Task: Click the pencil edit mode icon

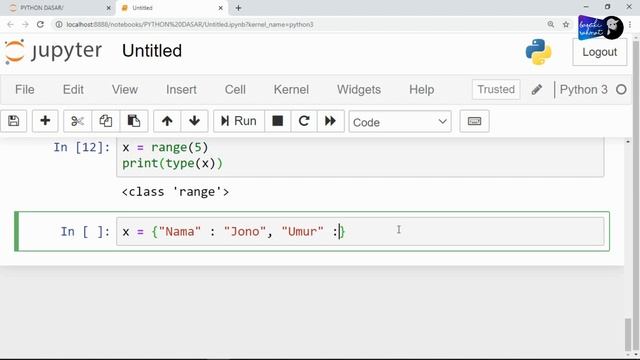Action: (537, 89)
